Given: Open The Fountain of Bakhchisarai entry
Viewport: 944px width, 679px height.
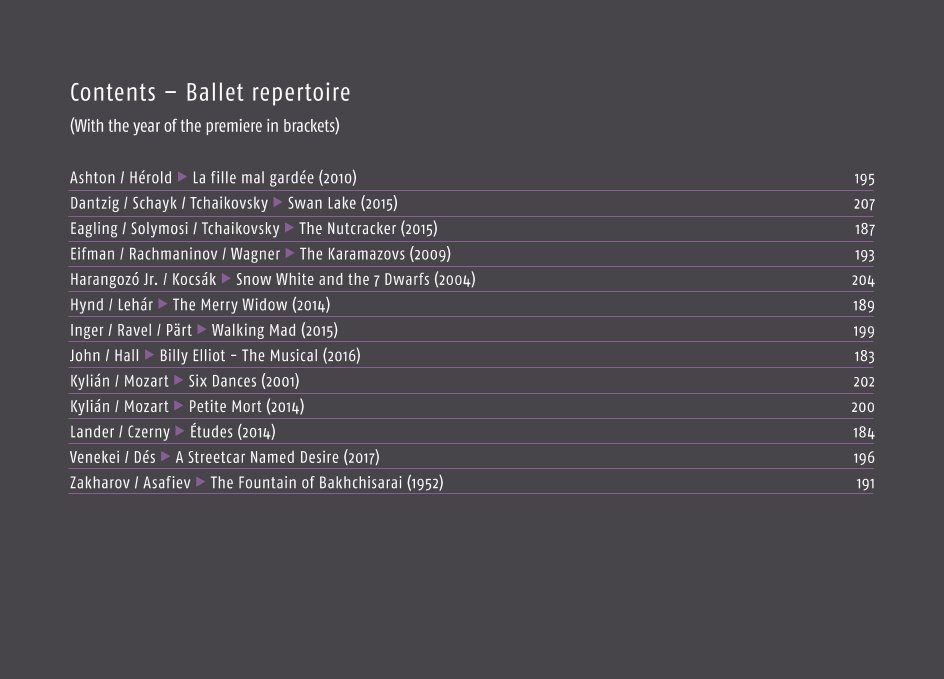Looking at the screenshot, I should (x=471, y=482).
